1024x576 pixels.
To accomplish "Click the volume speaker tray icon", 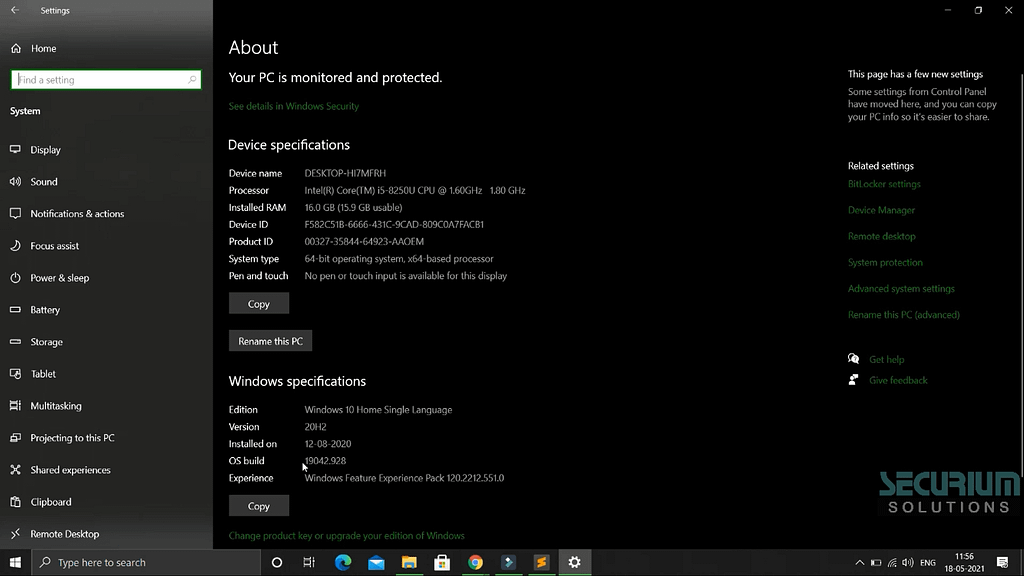I will [908, 562].
